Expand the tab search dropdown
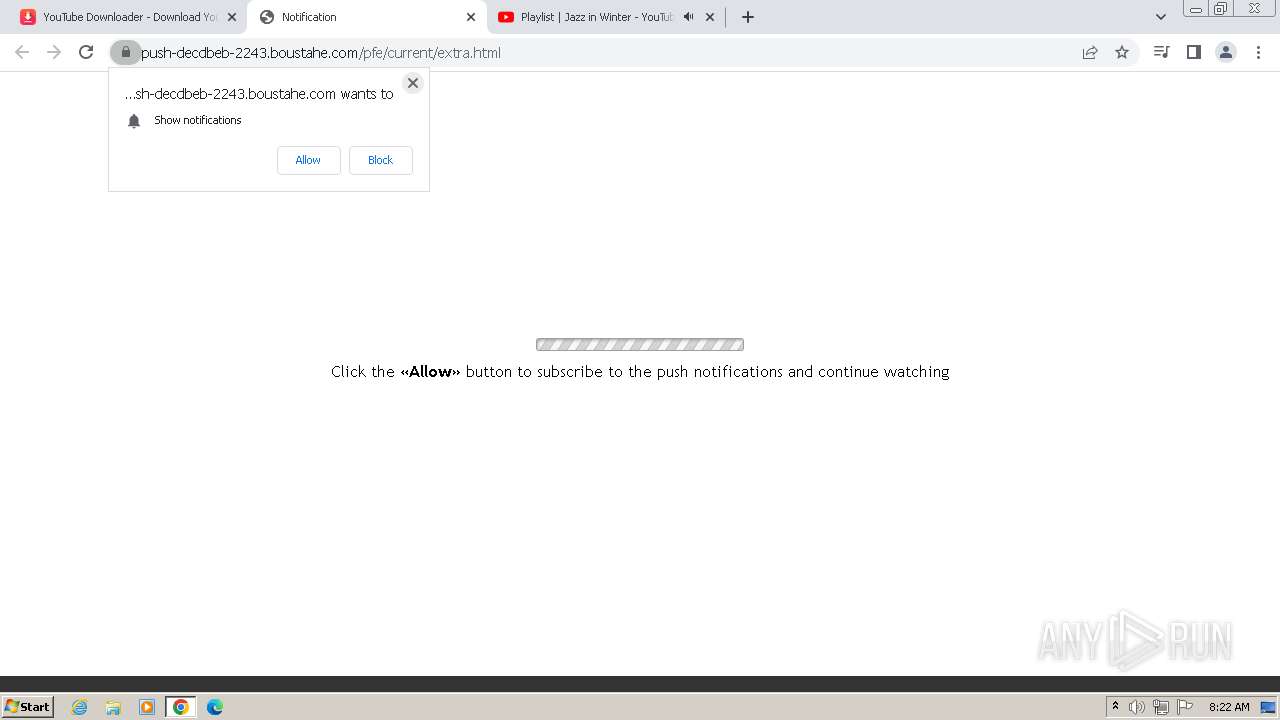The width and height of the screenshot is (1280, 720). point(1161,17)
